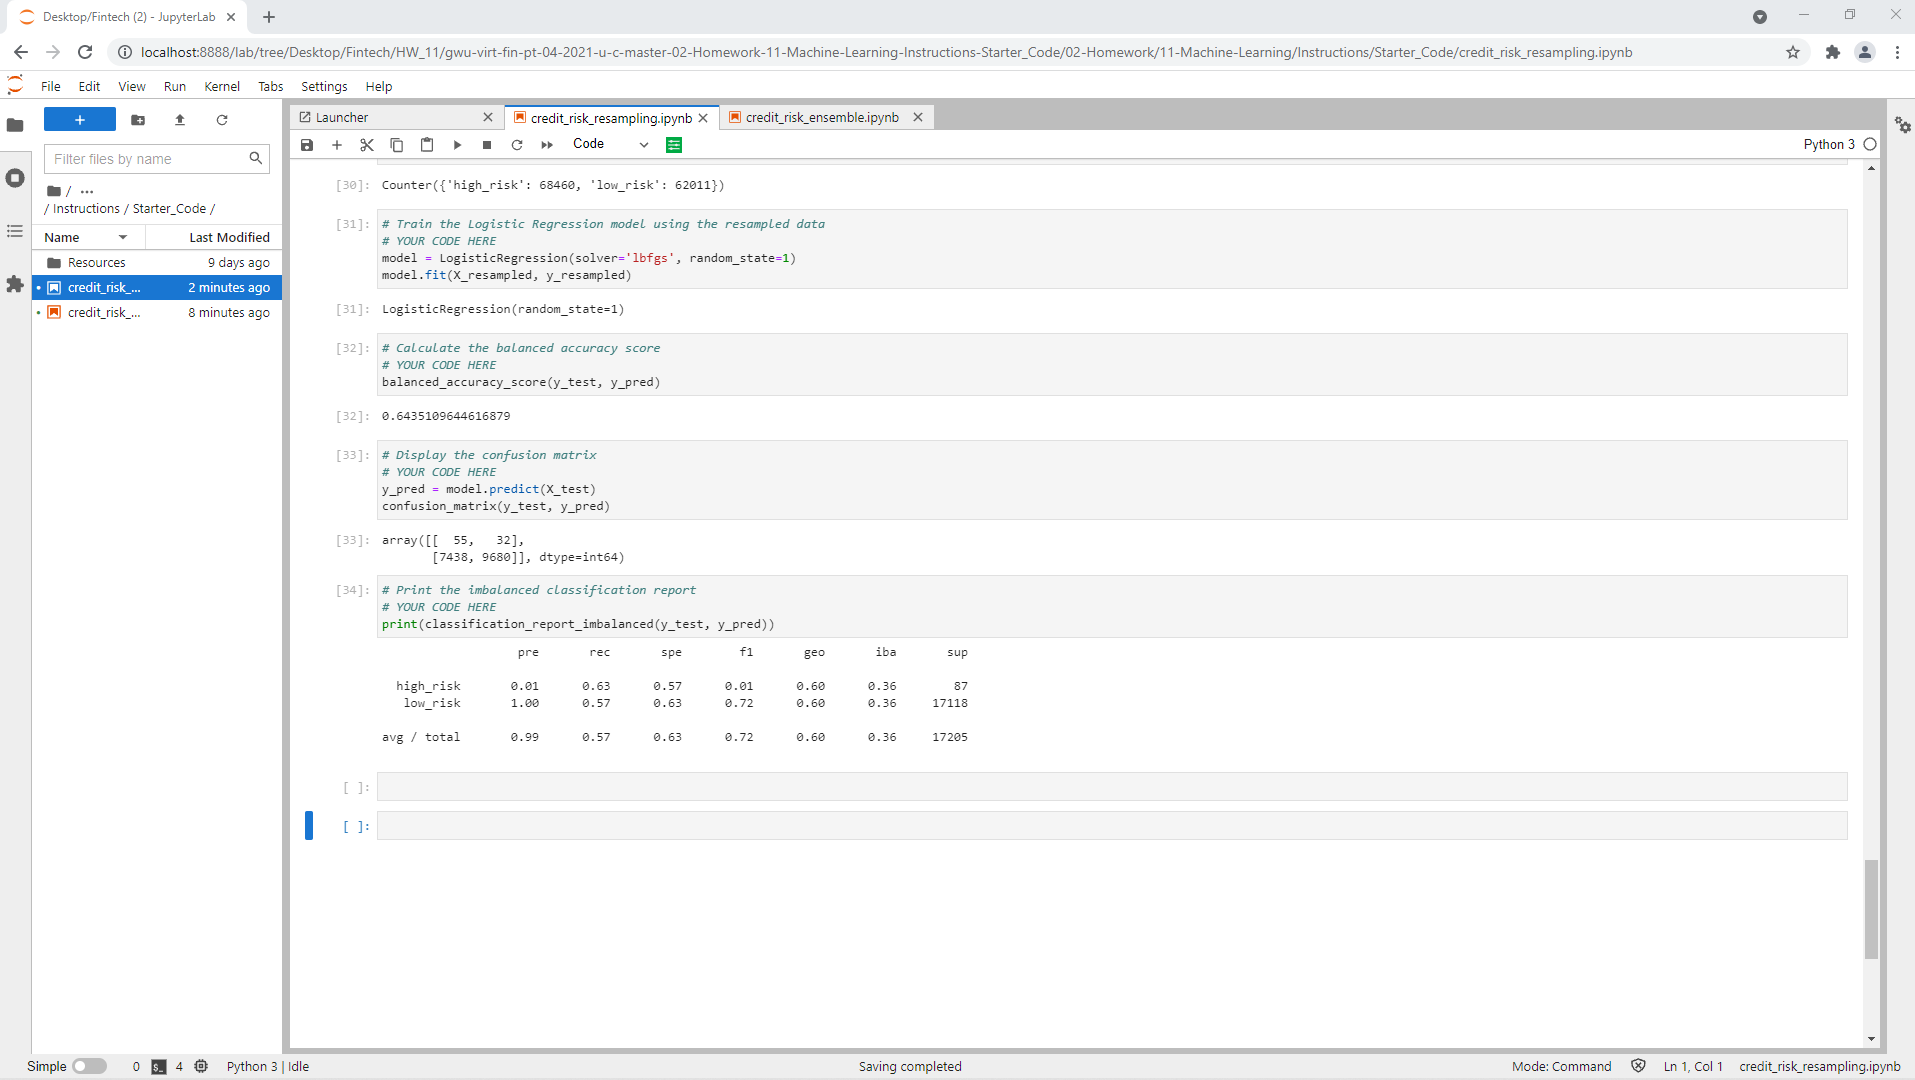
Task: Open the Edit menu
Action: point(89,87)
